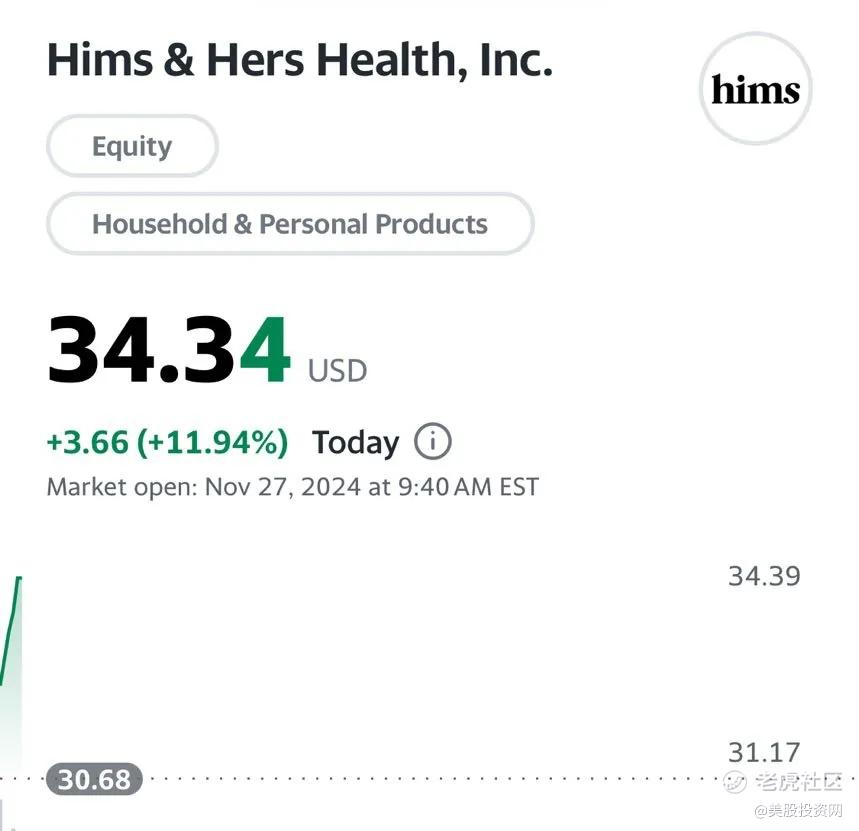This screenshot has width=859, height=831.
Task: Click the Market open timestamp text
Action: pos(292,488)
